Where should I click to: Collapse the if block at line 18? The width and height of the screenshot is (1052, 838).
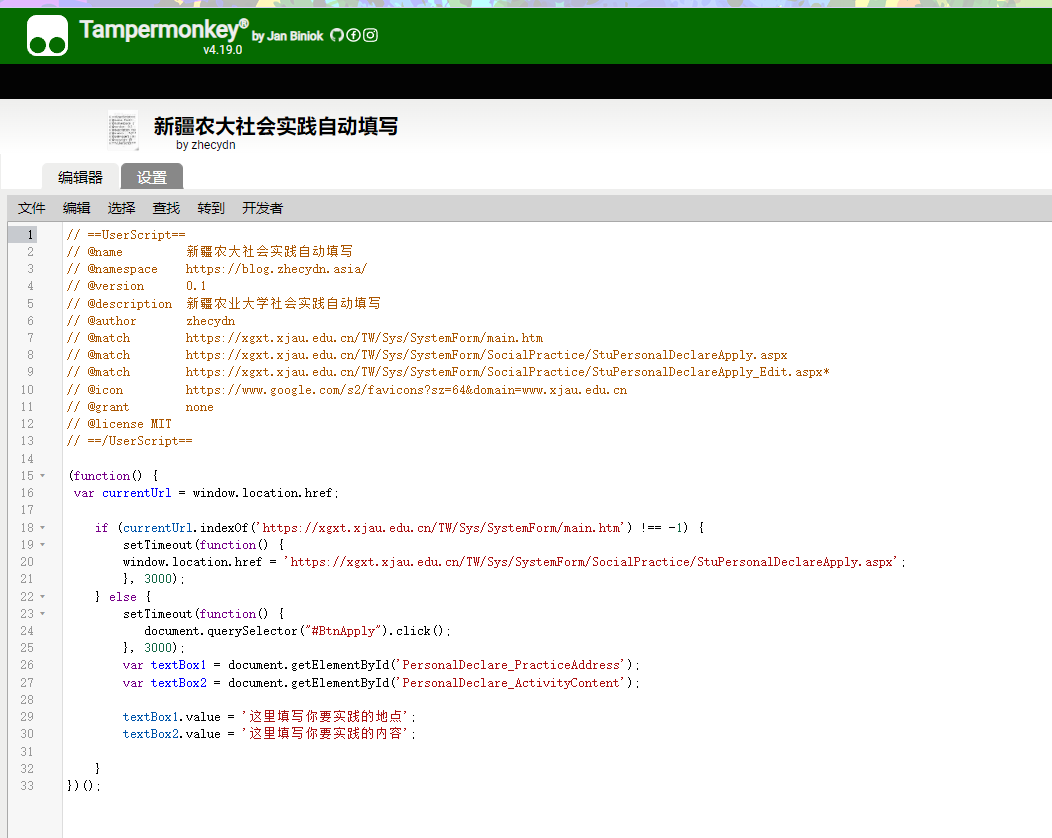coord(42,528)
